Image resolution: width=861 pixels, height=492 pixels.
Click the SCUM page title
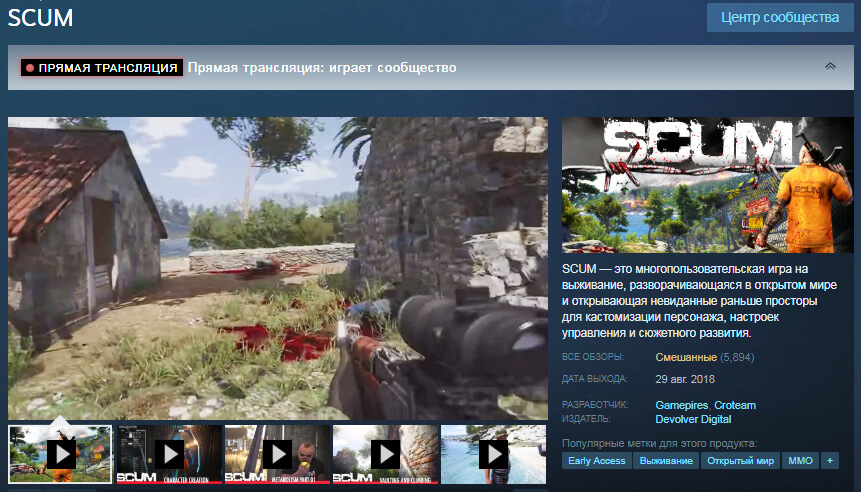pos(40,18)
